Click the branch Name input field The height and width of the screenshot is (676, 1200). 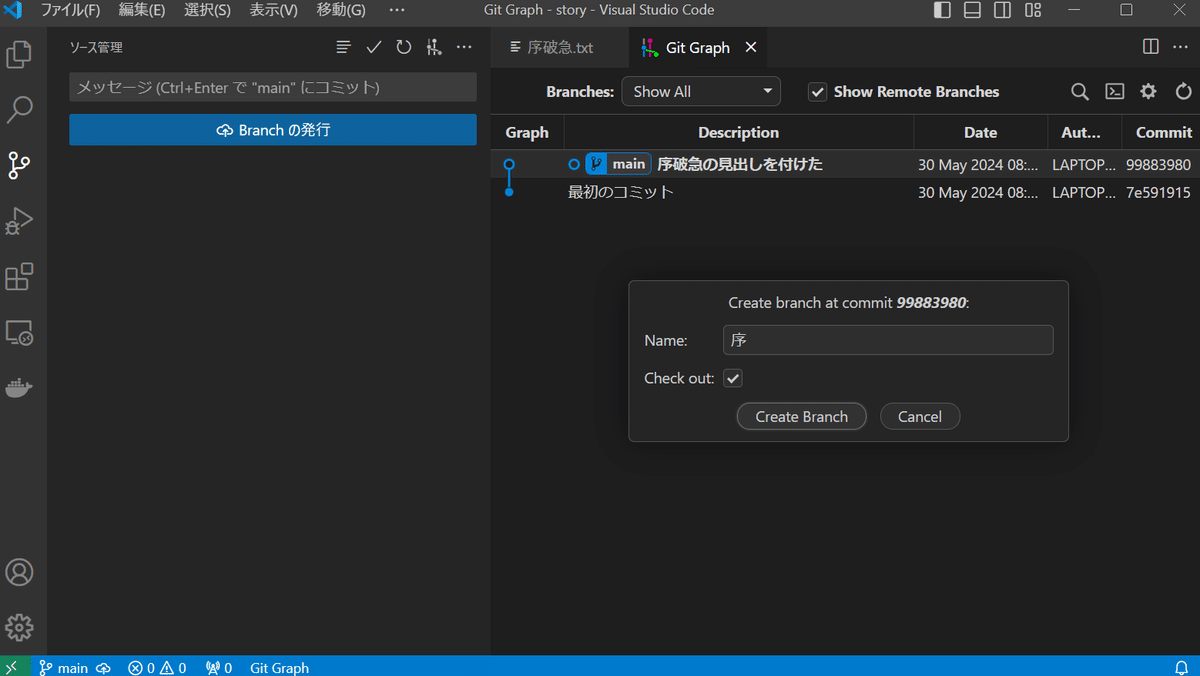[x=888, y=340]
